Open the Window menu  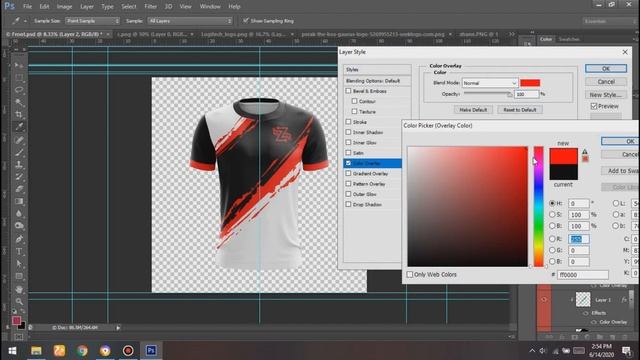click(x=210, y=7)
